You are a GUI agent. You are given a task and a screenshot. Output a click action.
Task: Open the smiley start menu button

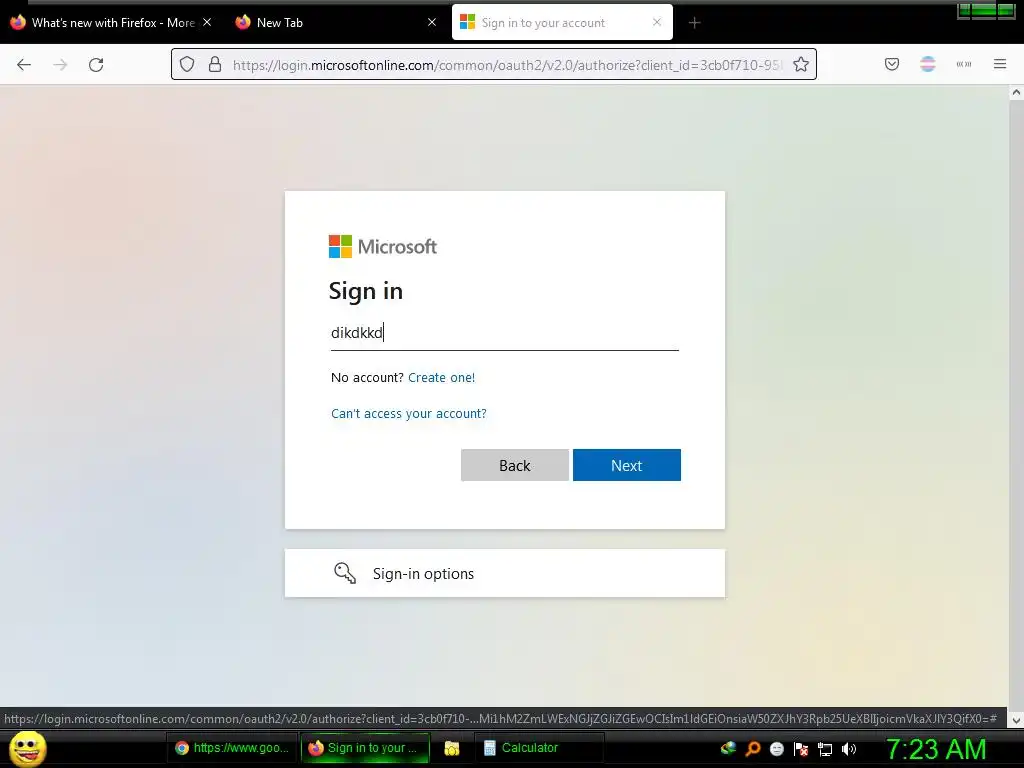(x=27, y=748)
